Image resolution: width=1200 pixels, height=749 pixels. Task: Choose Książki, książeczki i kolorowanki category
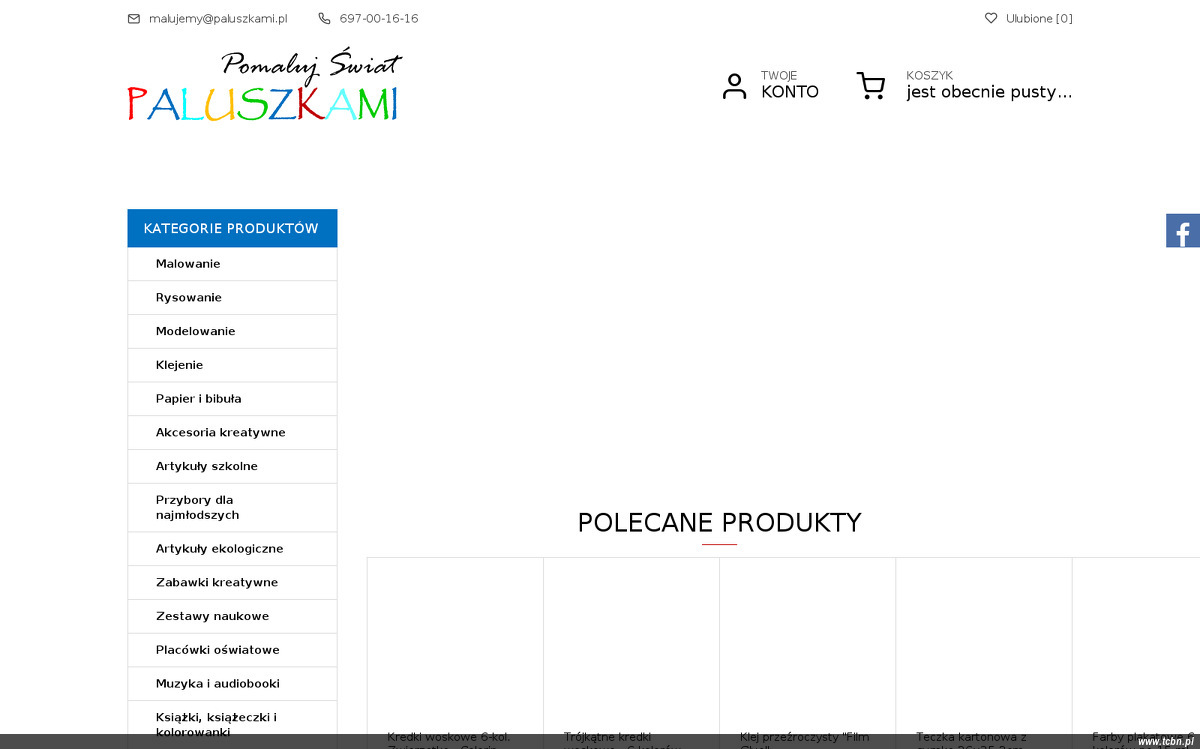pyautogui.click(x=232, y=725)
